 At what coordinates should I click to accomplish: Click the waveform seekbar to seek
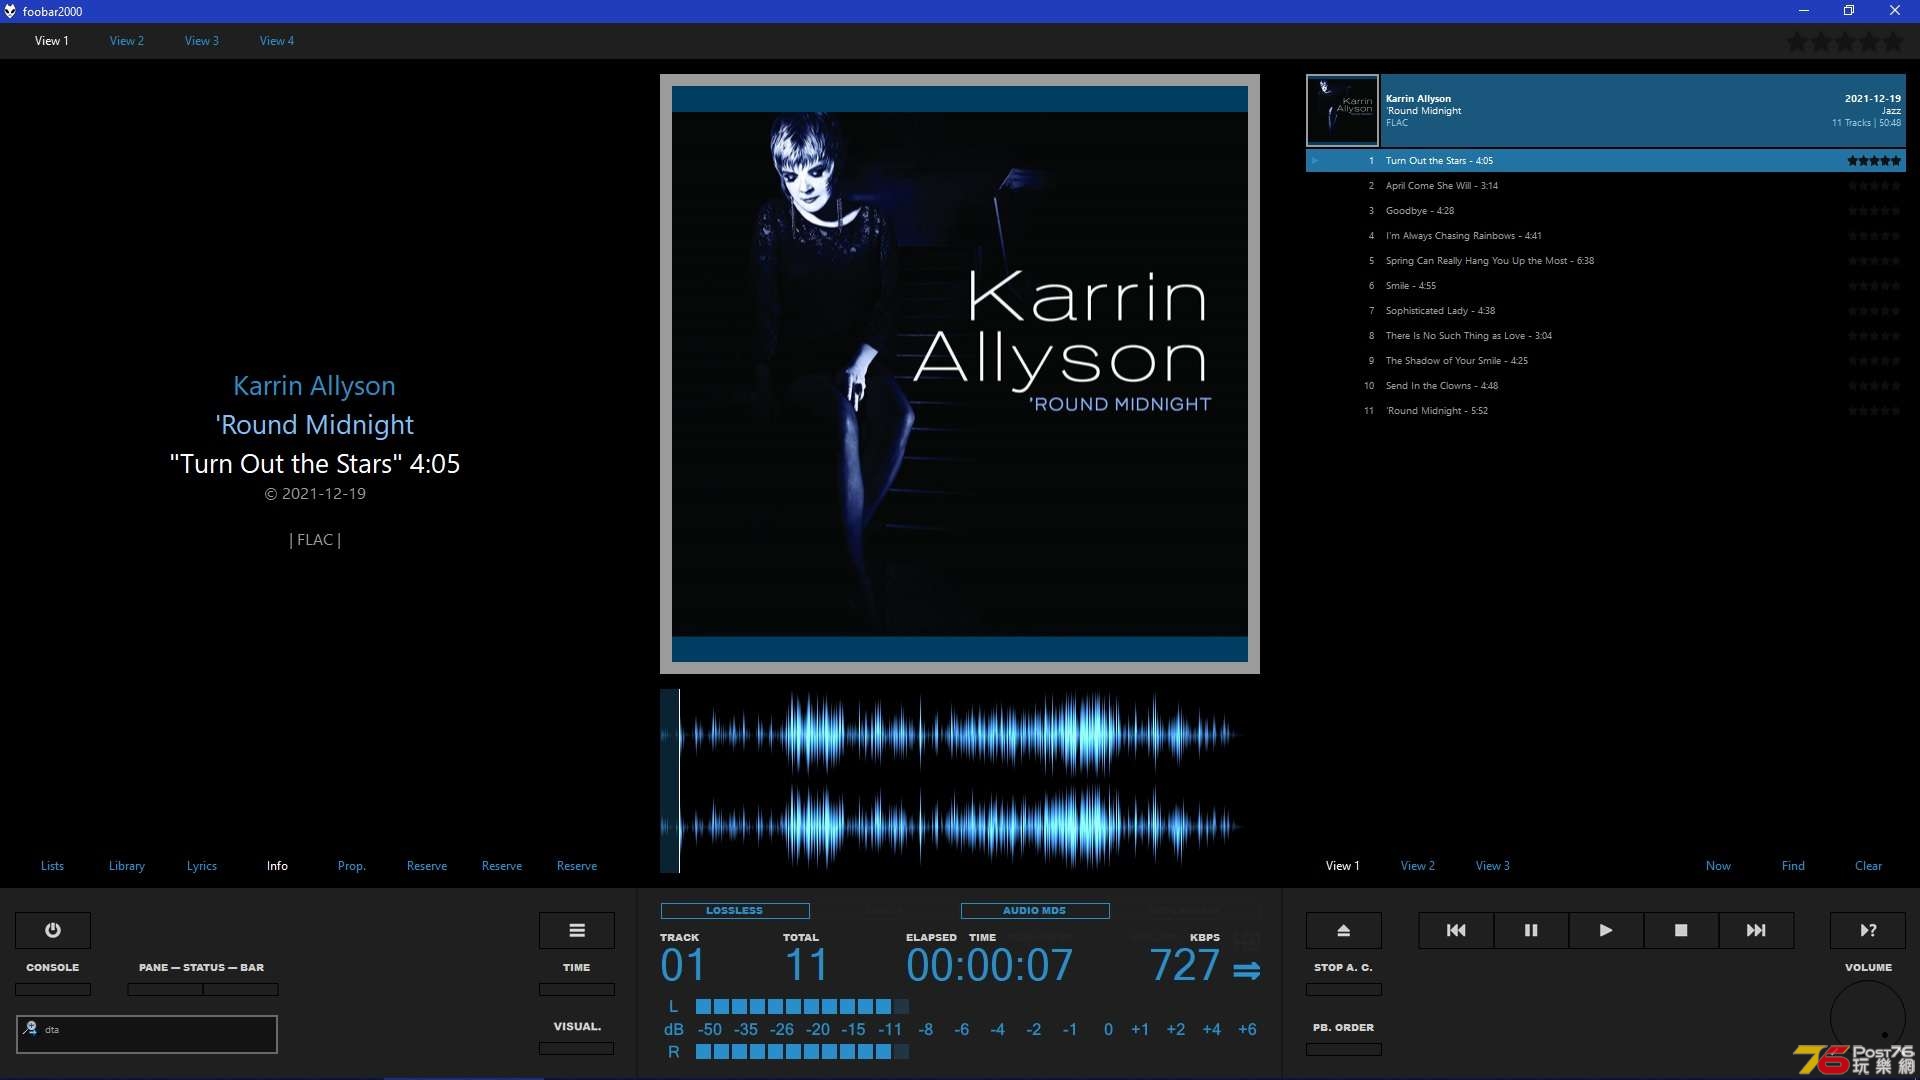pyautogui.click(x=960, y=781)
